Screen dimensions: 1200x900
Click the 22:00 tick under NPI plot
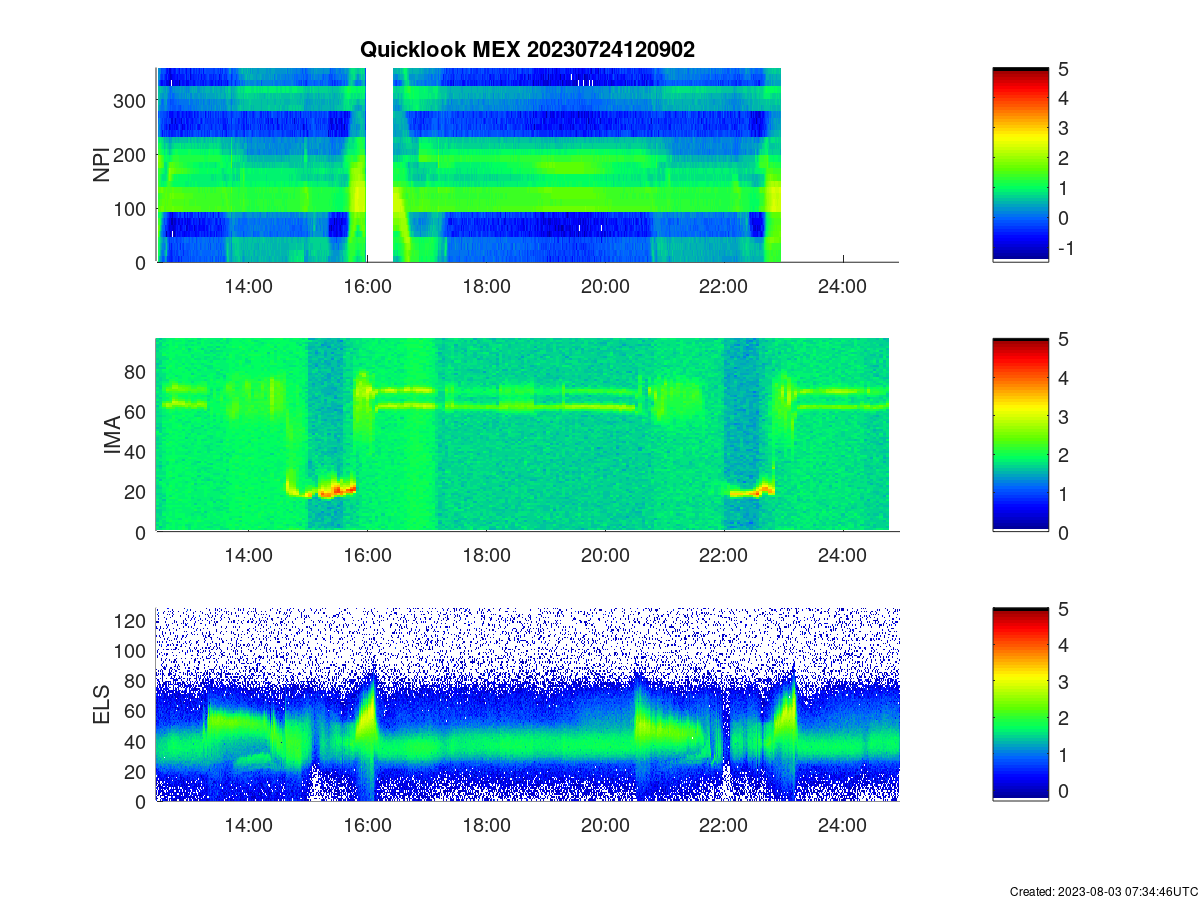pos(723,285)
